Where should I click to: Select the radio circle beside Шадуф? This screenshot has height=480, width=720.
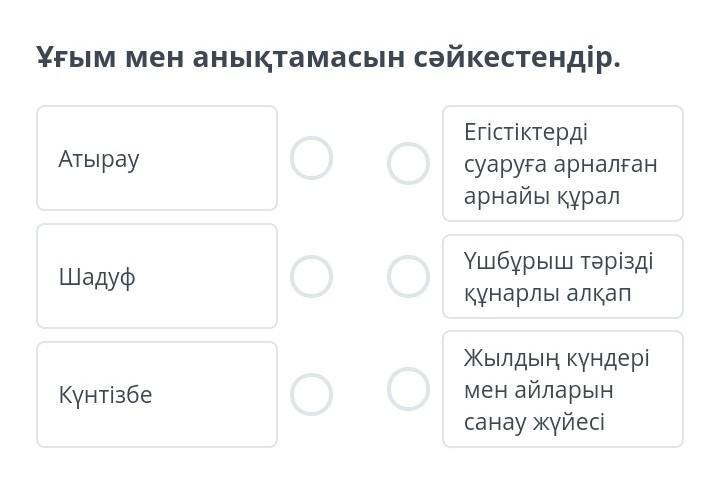tap(311, 277)
